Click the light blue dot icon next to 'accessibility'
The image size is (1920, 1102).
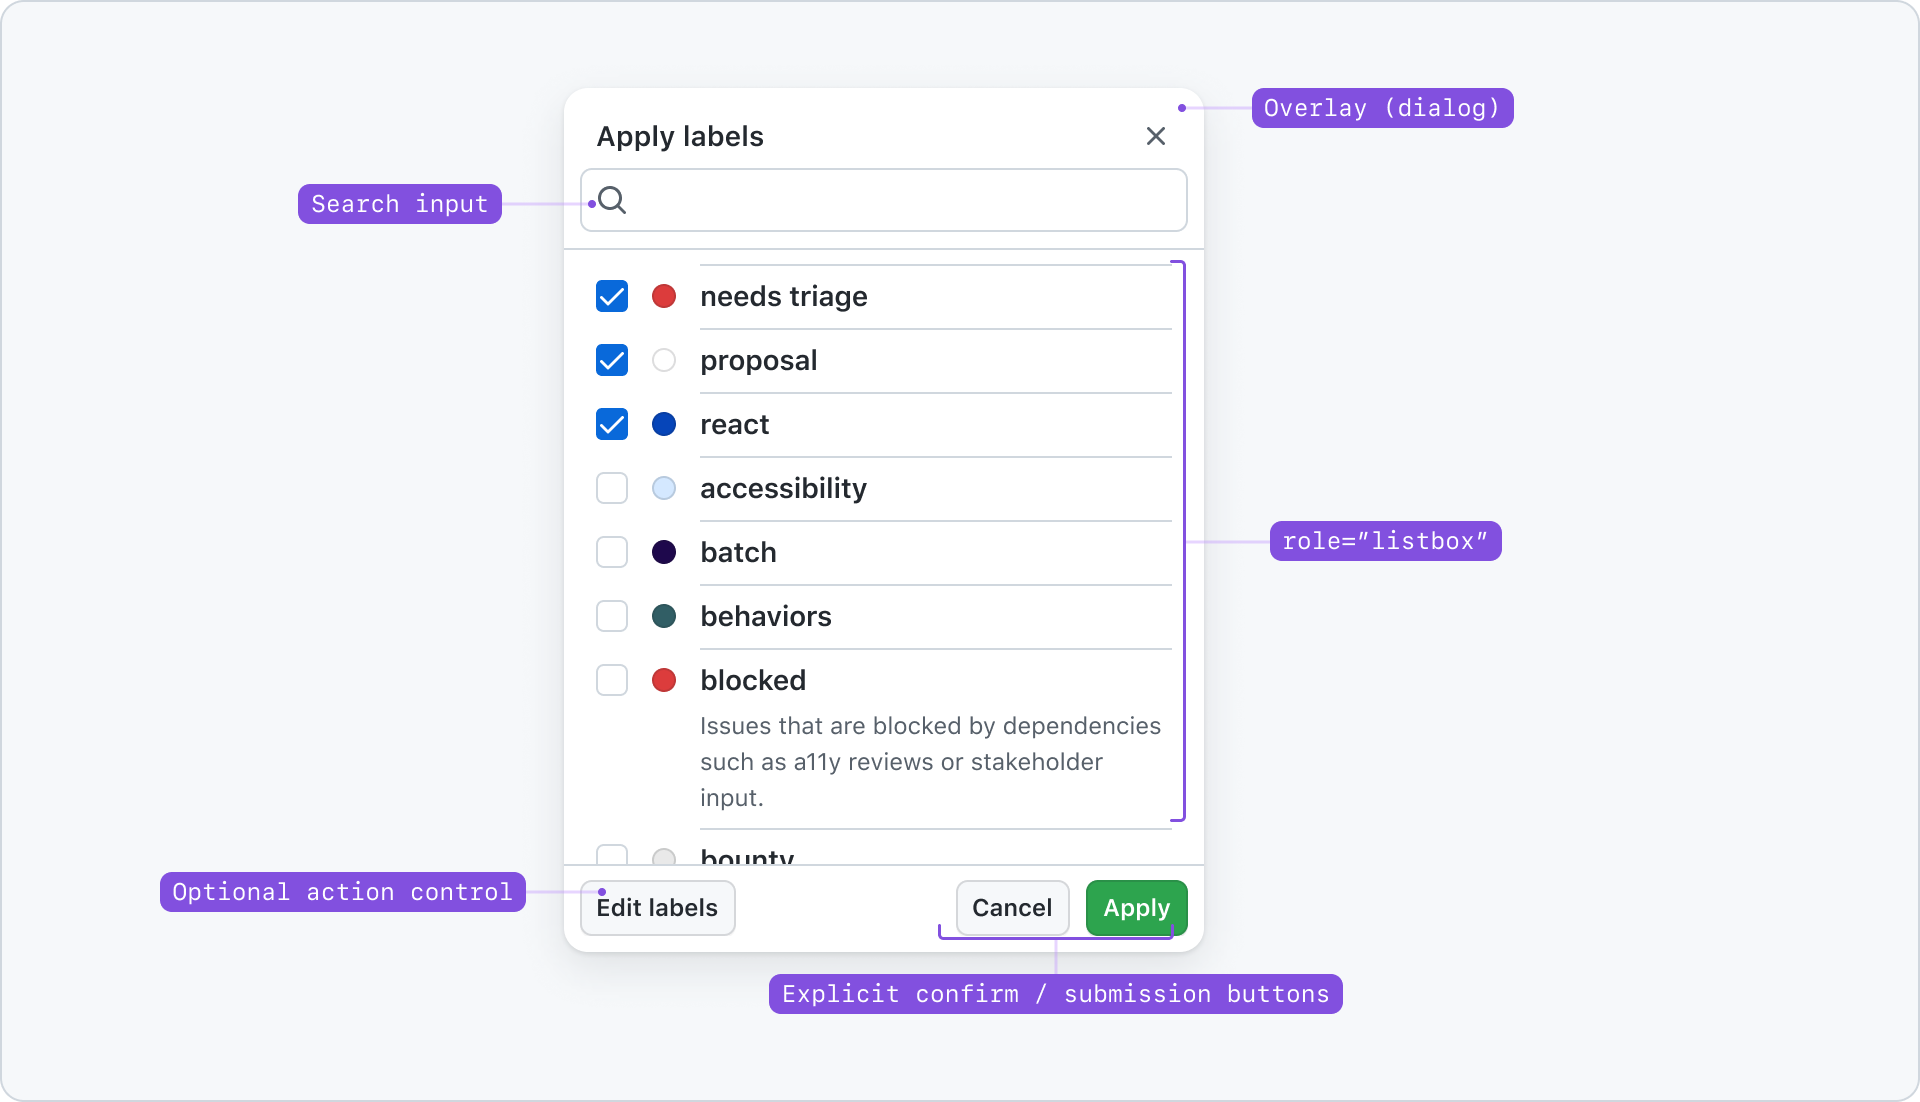coord(663,488)
